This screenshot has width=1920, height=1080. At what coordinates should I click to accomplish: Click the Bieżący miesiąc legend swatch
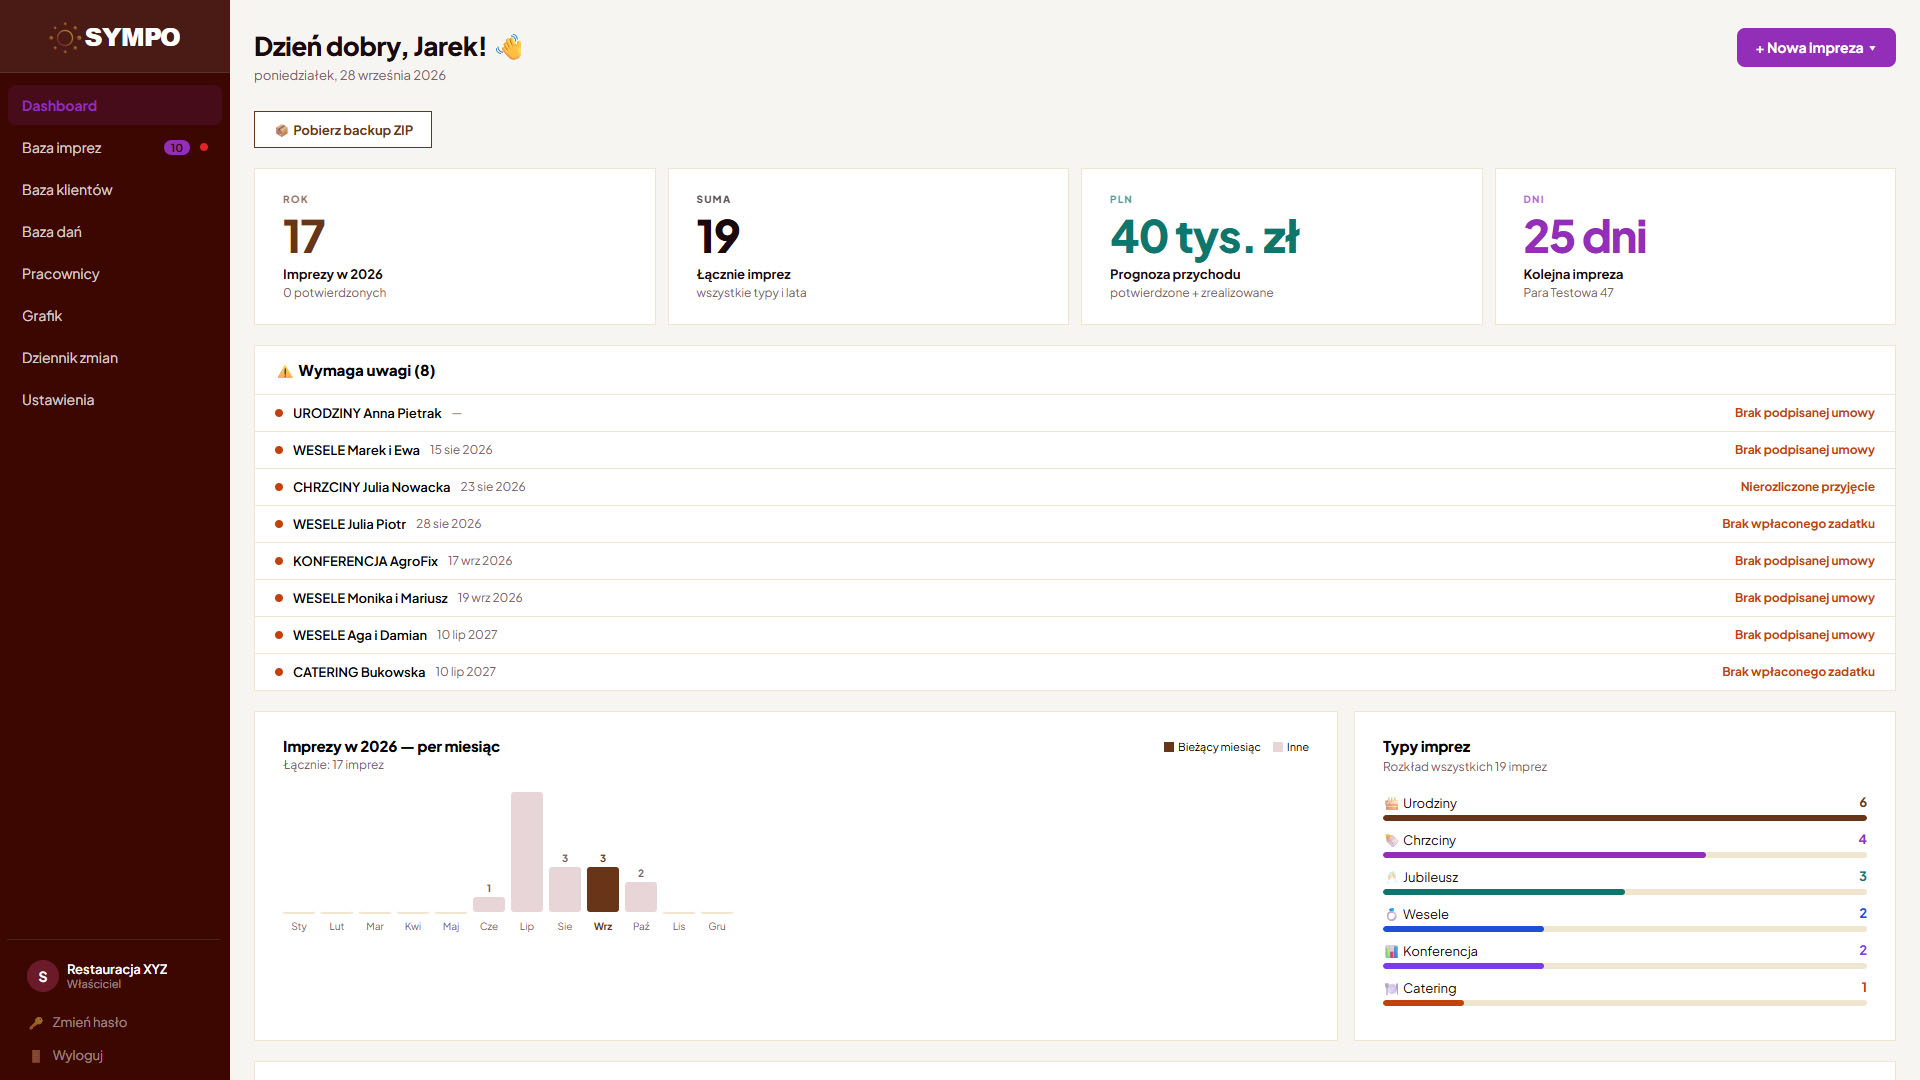(x=1169, y=748)
